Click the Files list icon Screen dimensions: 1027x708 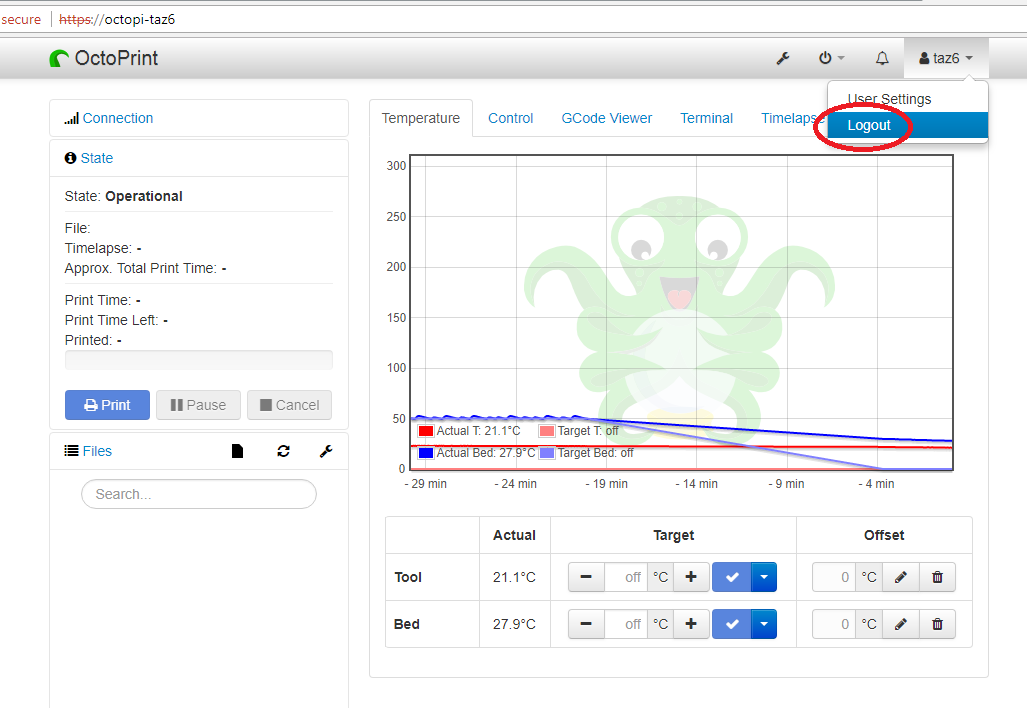71,451
